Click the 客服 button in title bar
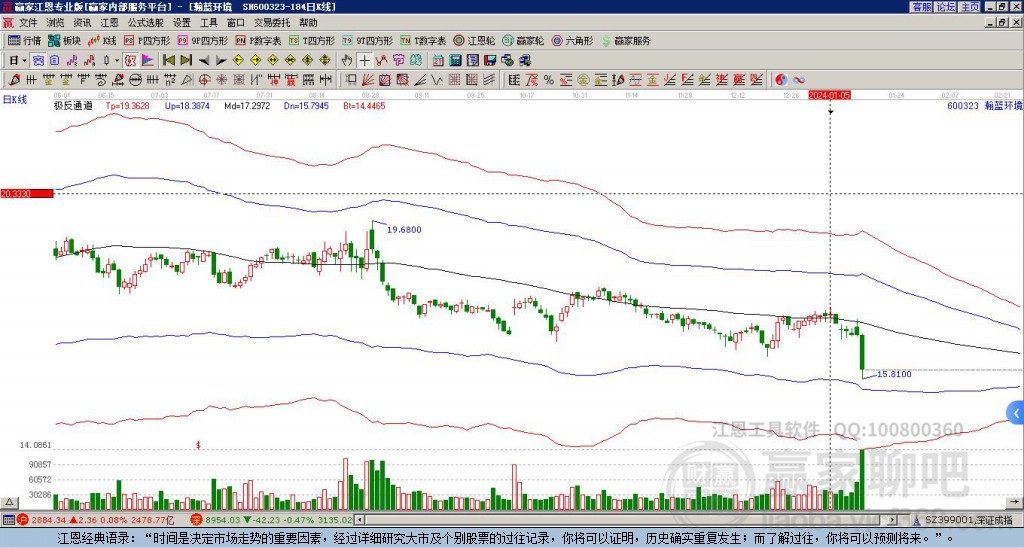 coord(921,7)
